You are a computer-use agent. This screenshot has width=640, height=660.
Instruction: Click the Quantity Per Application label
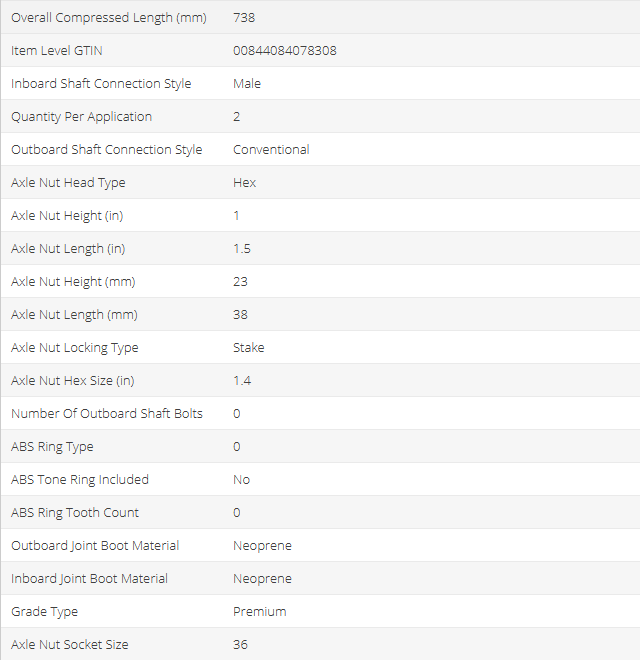point(82,116)
